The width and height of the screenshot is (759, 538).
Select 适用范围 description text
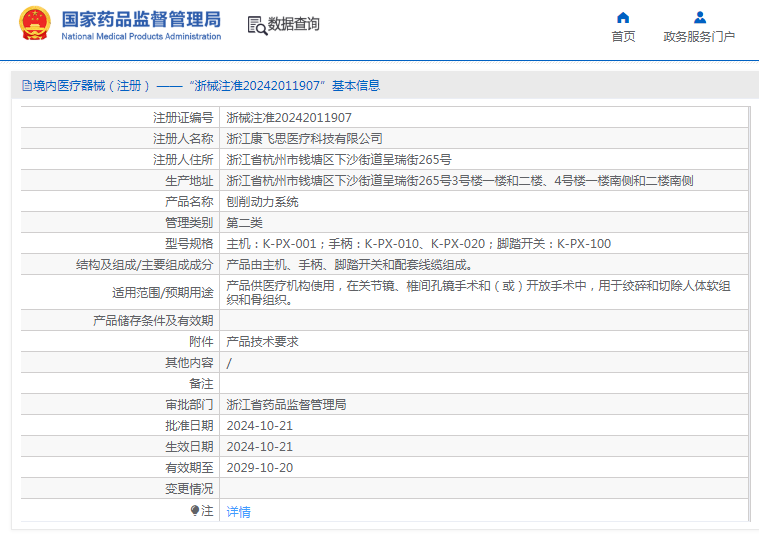478,292
